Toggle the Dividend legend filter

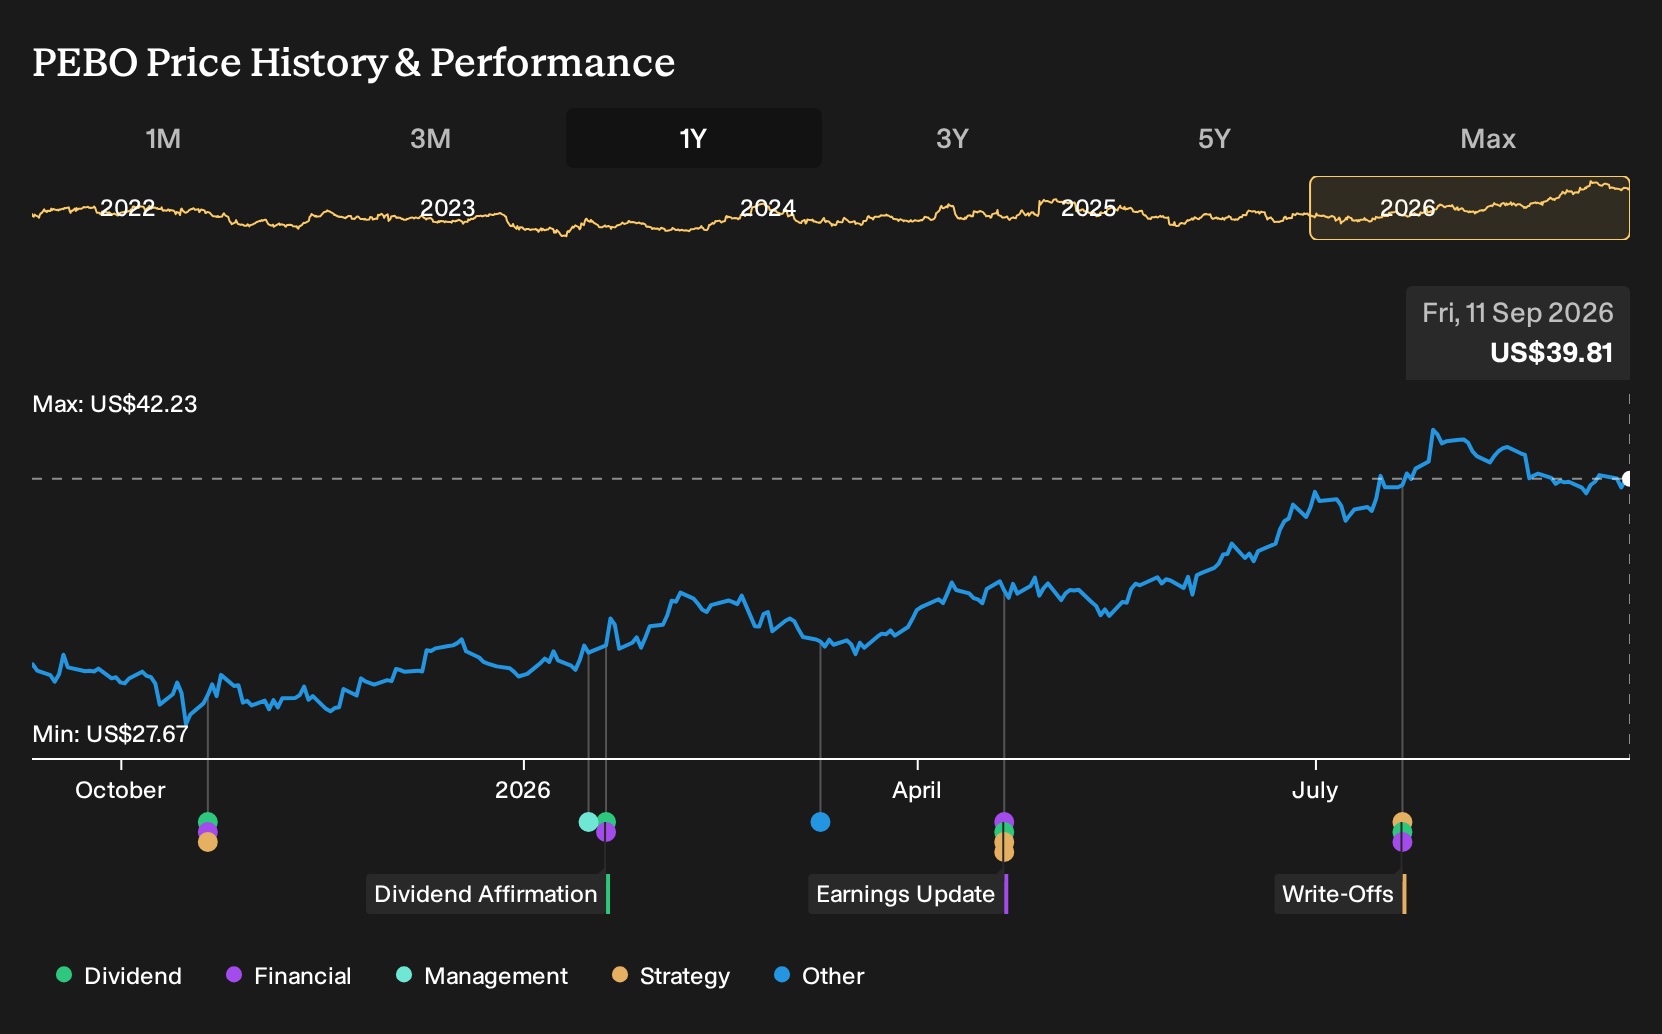point(119,976)
